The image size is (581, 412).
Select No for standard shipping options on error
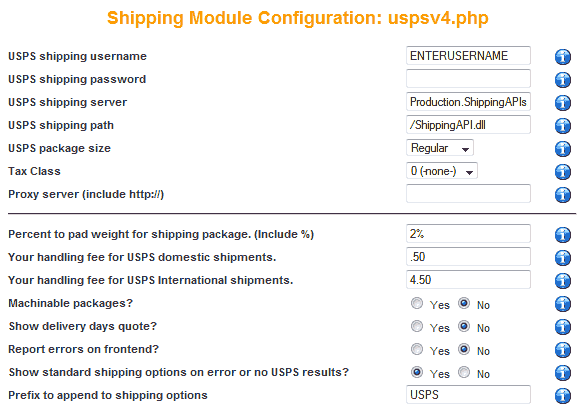pyautogui.click(x=464, y=372)
